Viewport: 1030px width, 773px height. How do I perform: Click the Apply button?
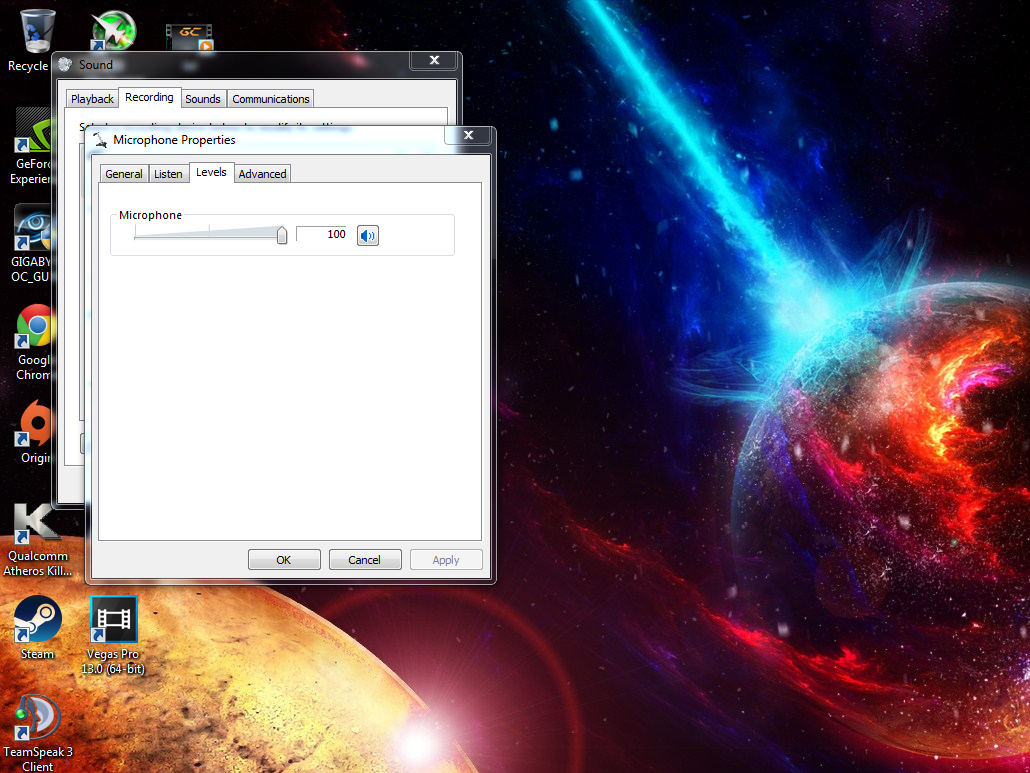click(446, 560)
